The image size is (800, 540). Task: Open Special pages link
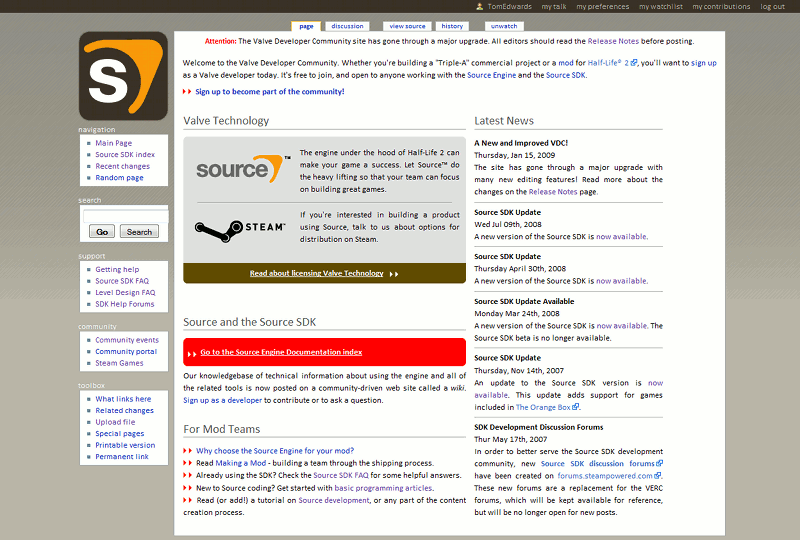(x=119, y=433)
